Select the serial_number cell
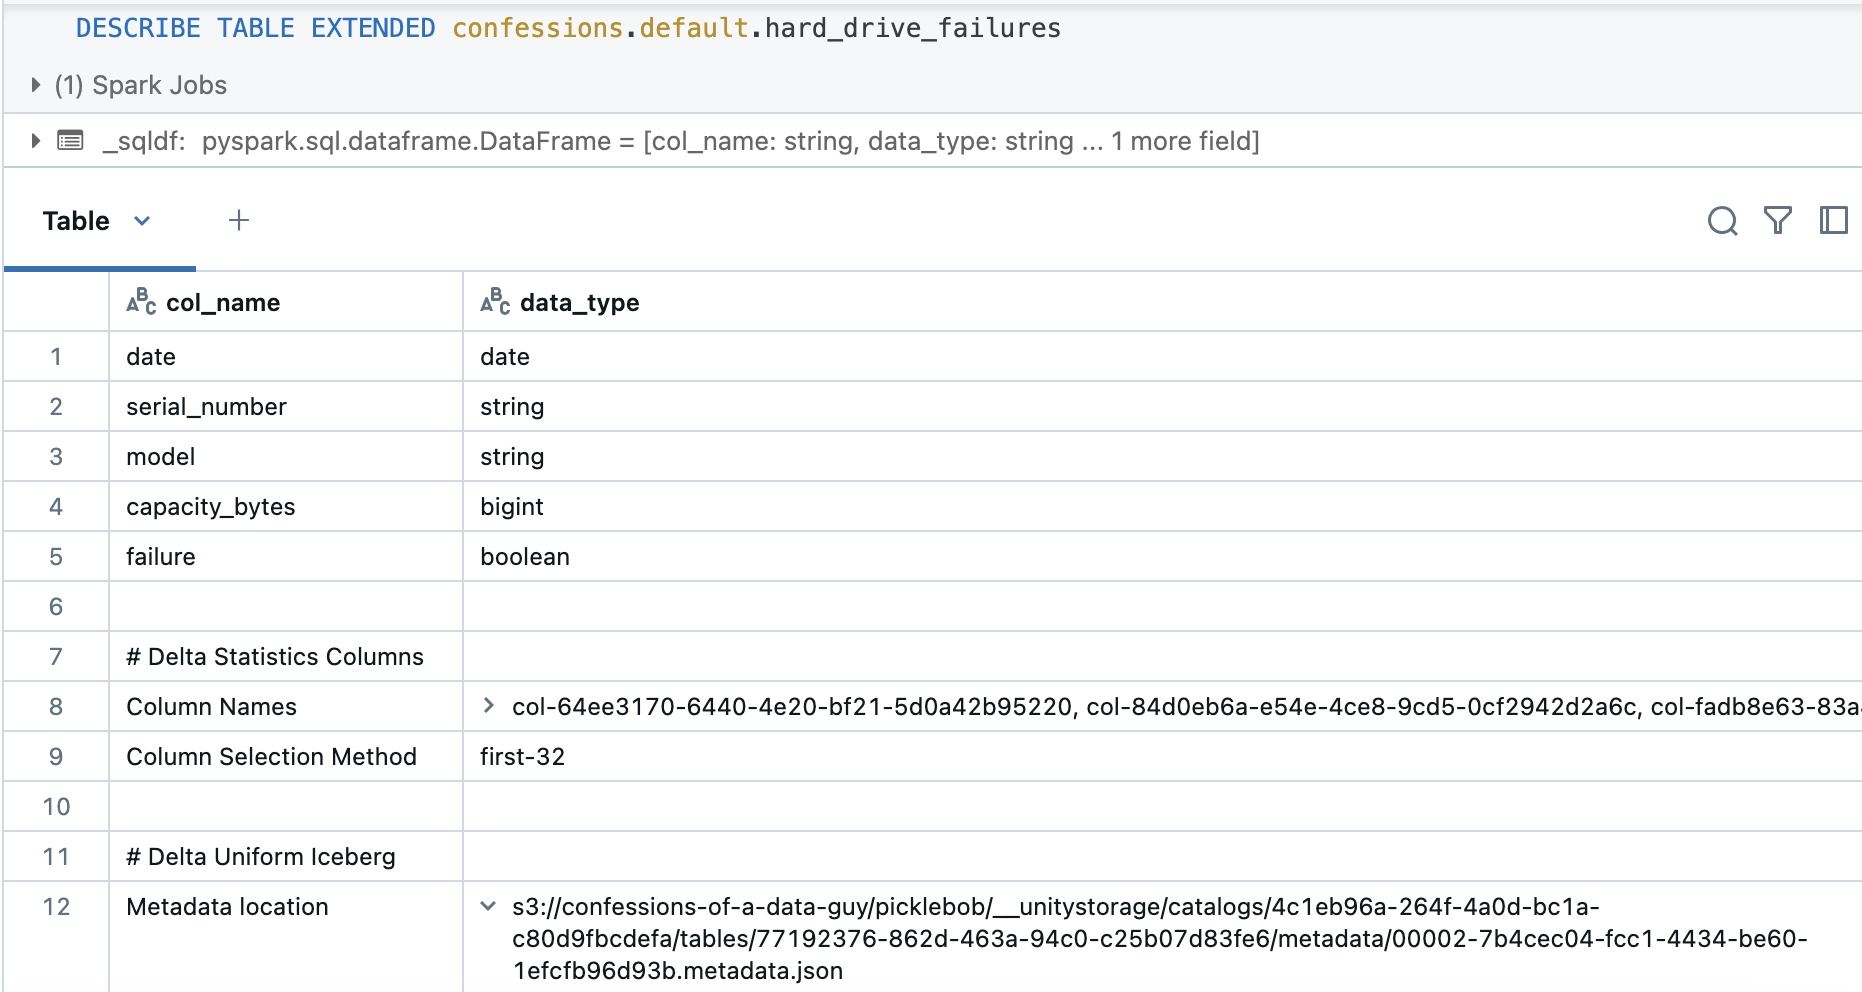 pos(206,407)
